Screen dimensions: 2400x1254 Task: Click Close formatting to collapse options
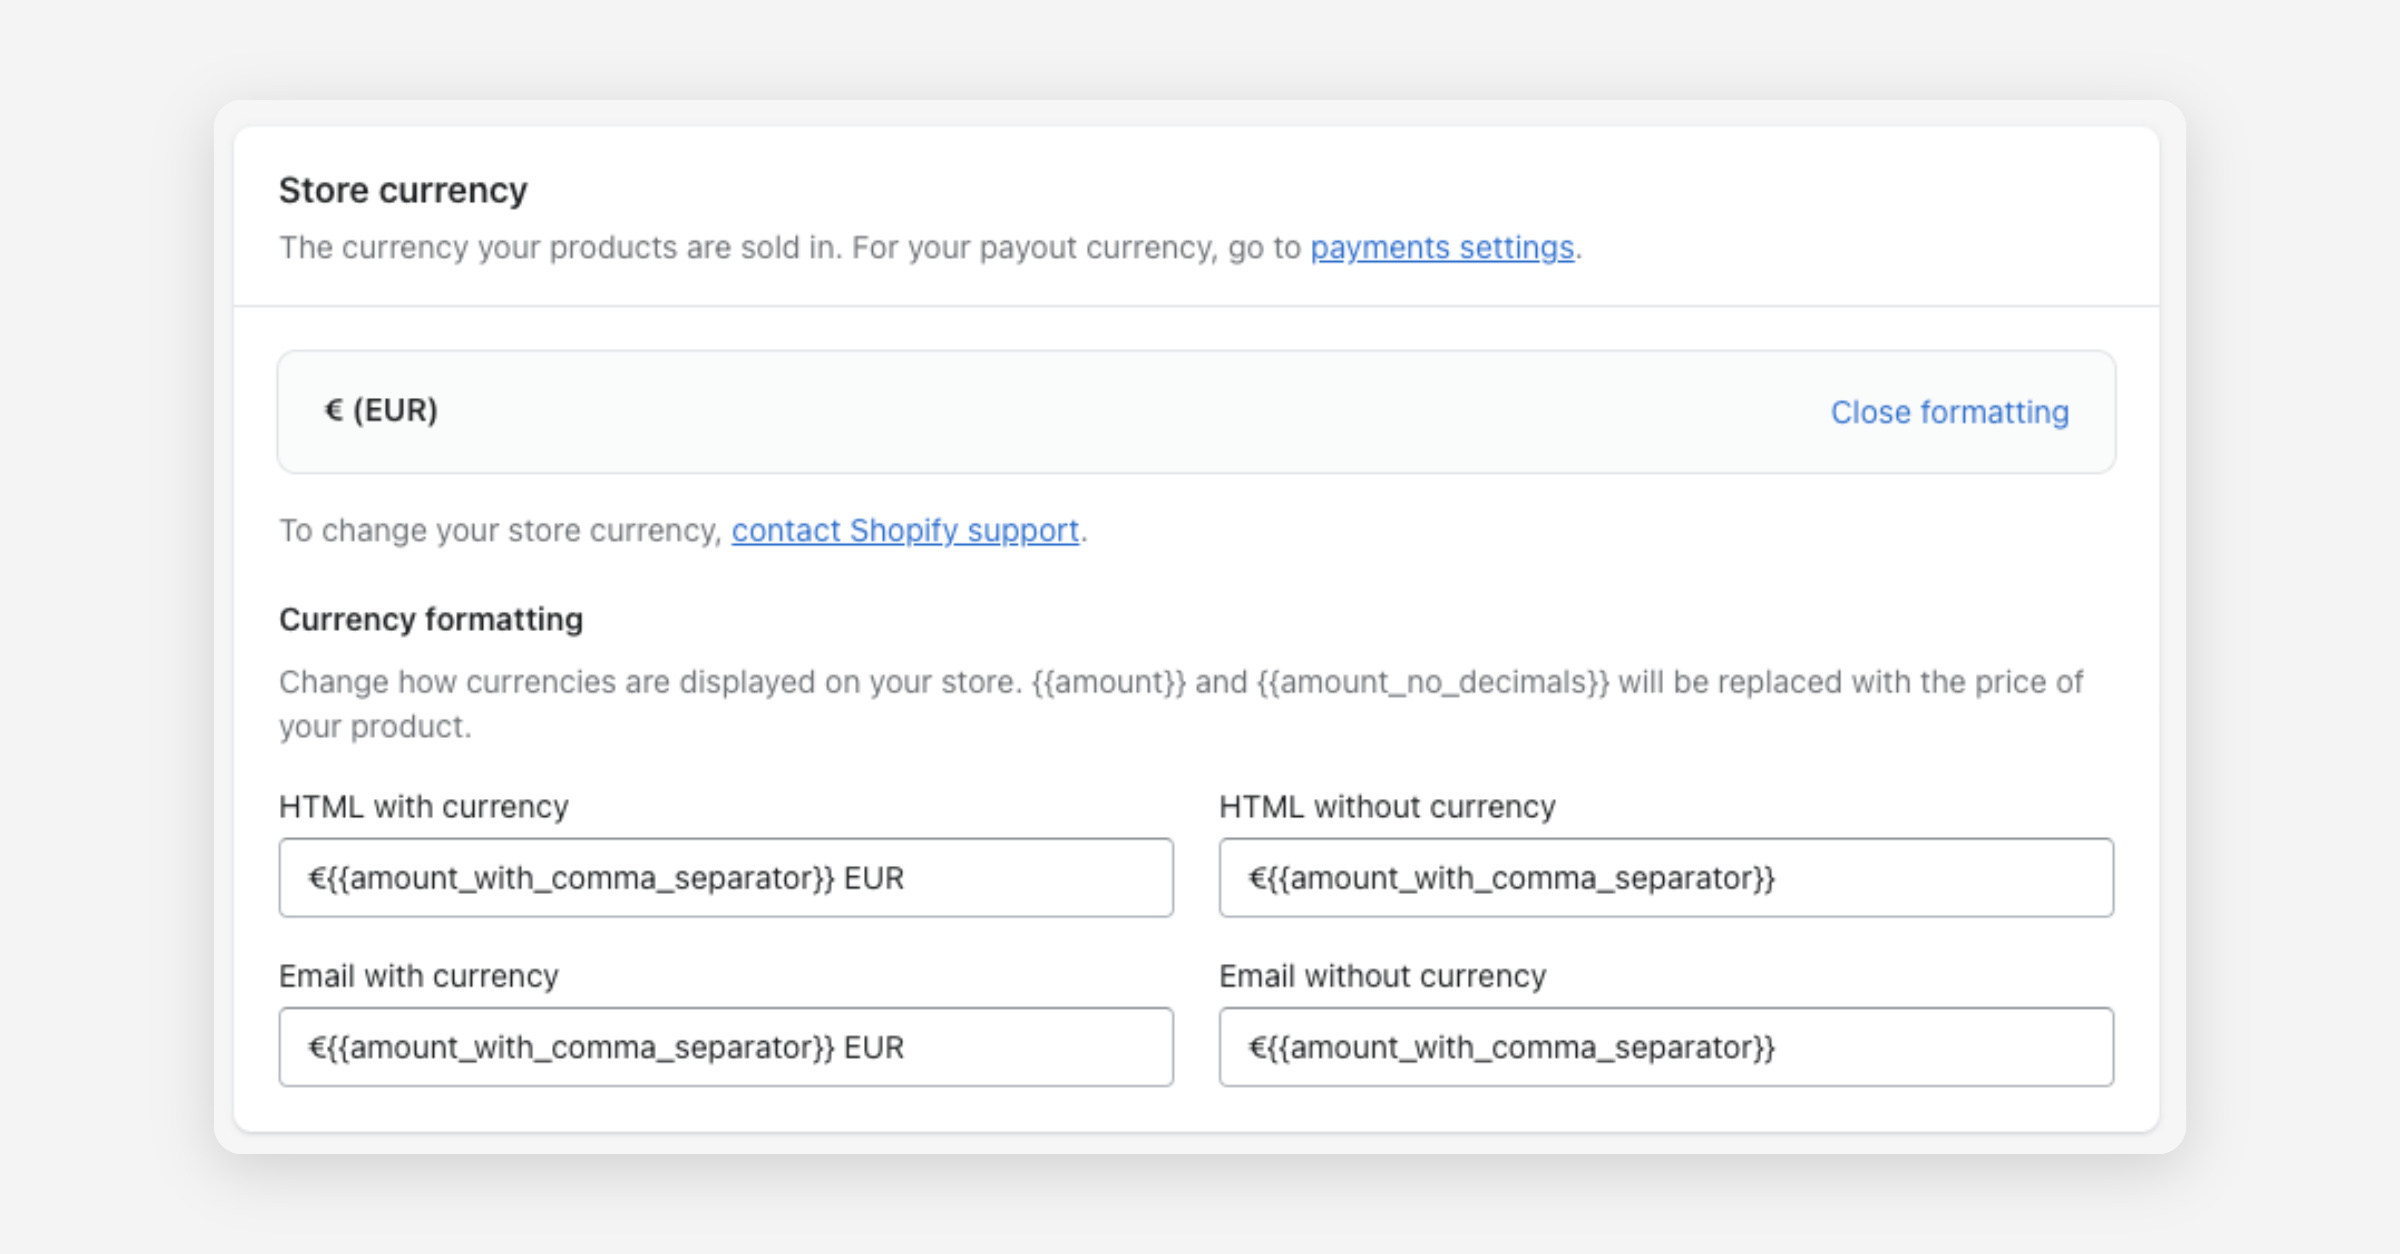[x=1949, y=412]
